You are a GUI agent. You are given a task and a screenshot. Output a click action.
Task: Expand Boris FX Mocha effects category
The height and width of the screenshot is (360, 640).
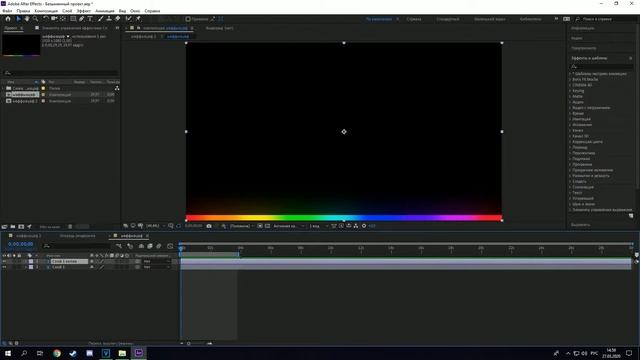click(x=571, y=79)
